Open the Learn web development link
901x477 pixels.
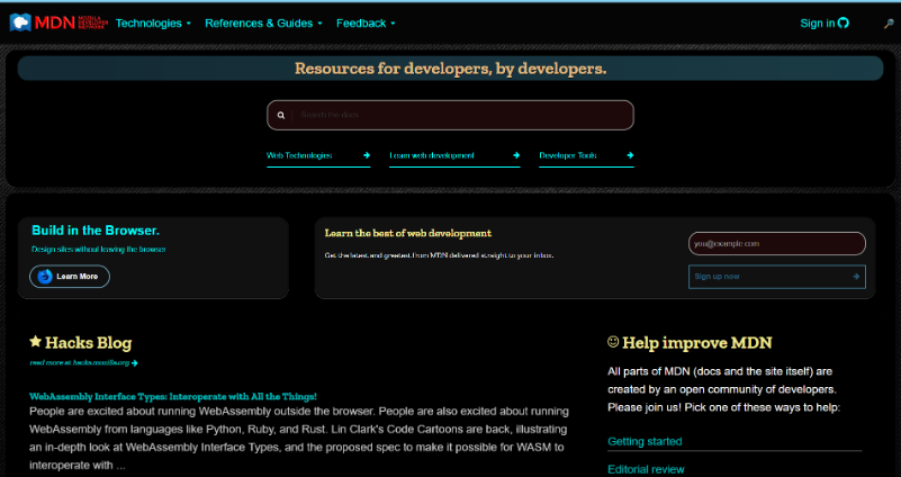pos(455,156)
